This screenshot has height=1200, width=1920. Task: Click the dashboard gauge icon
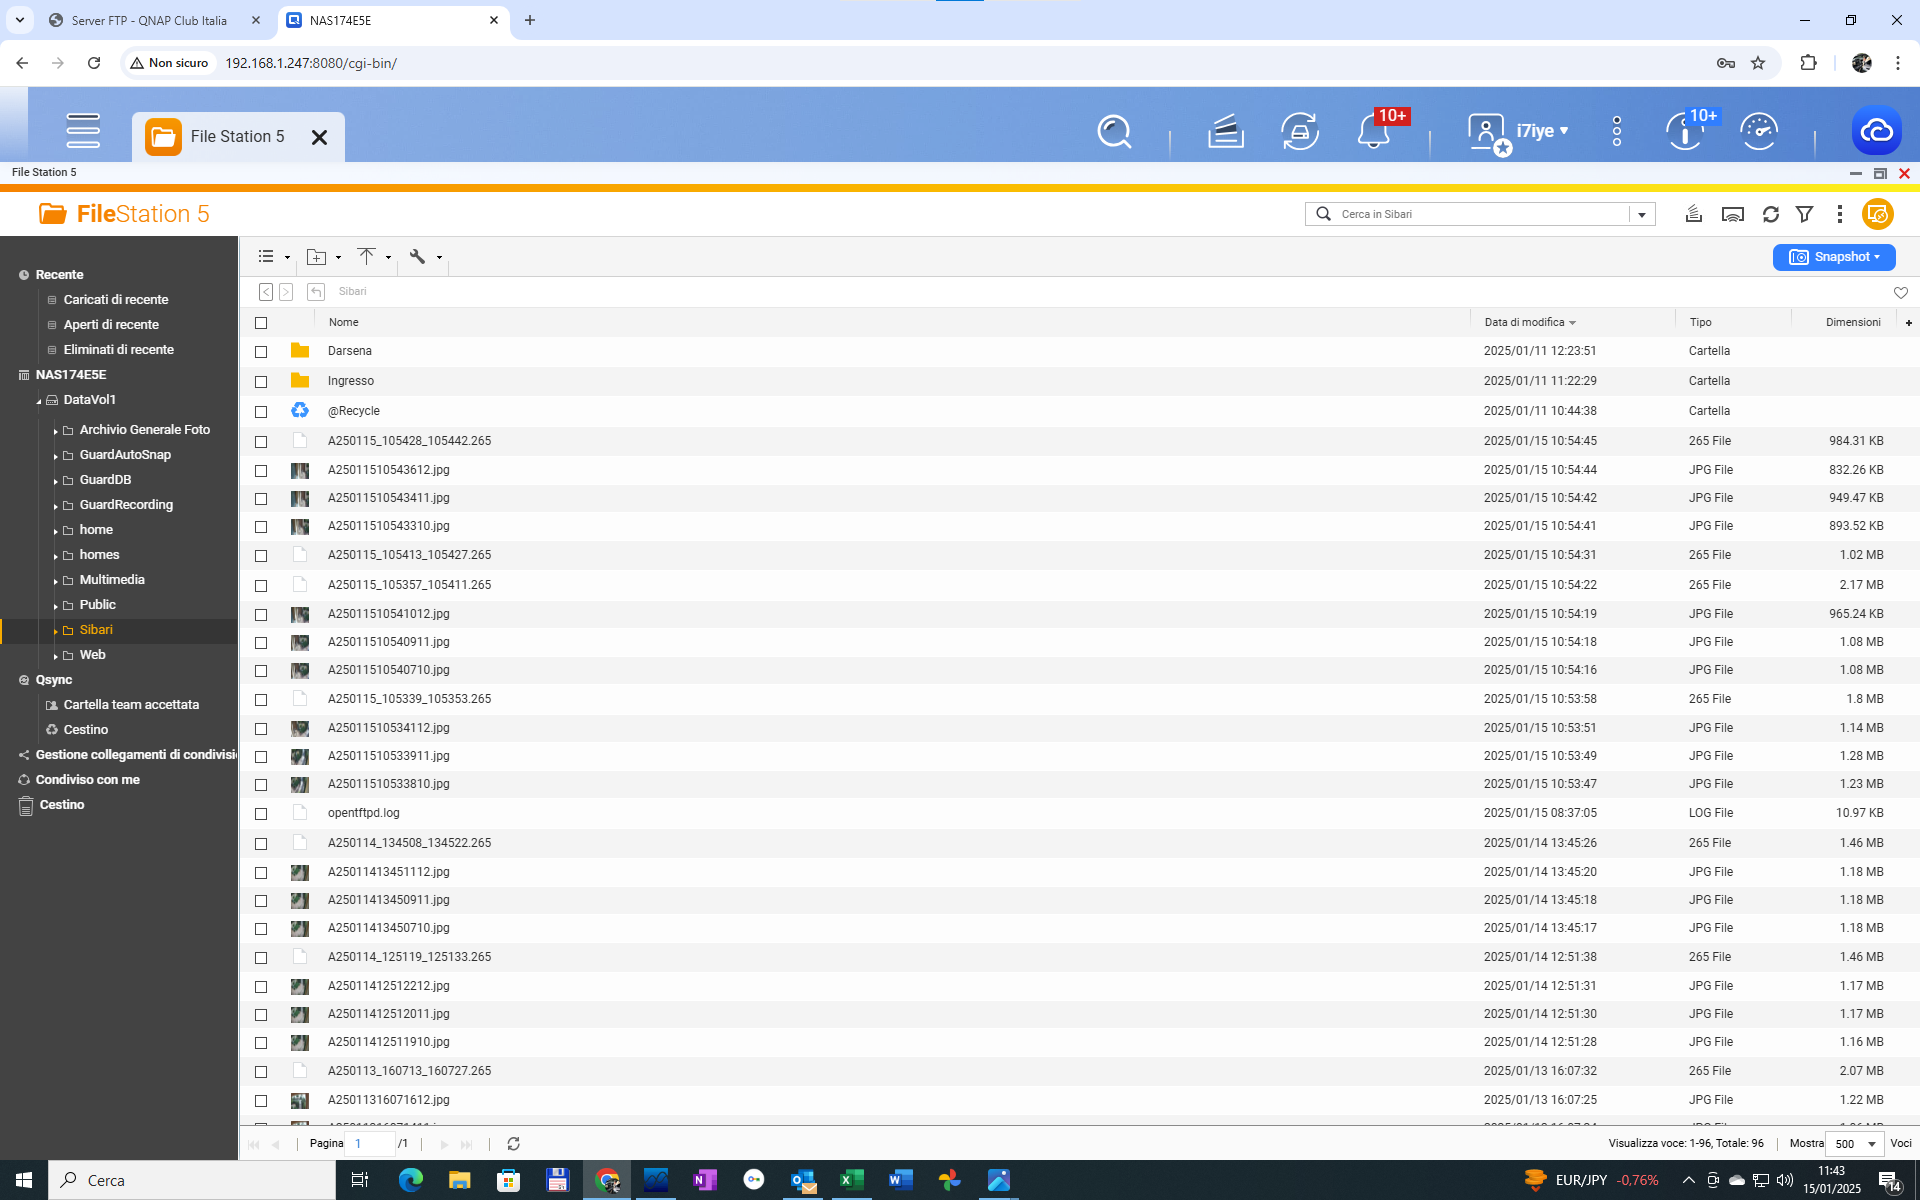pos(1758,131)
